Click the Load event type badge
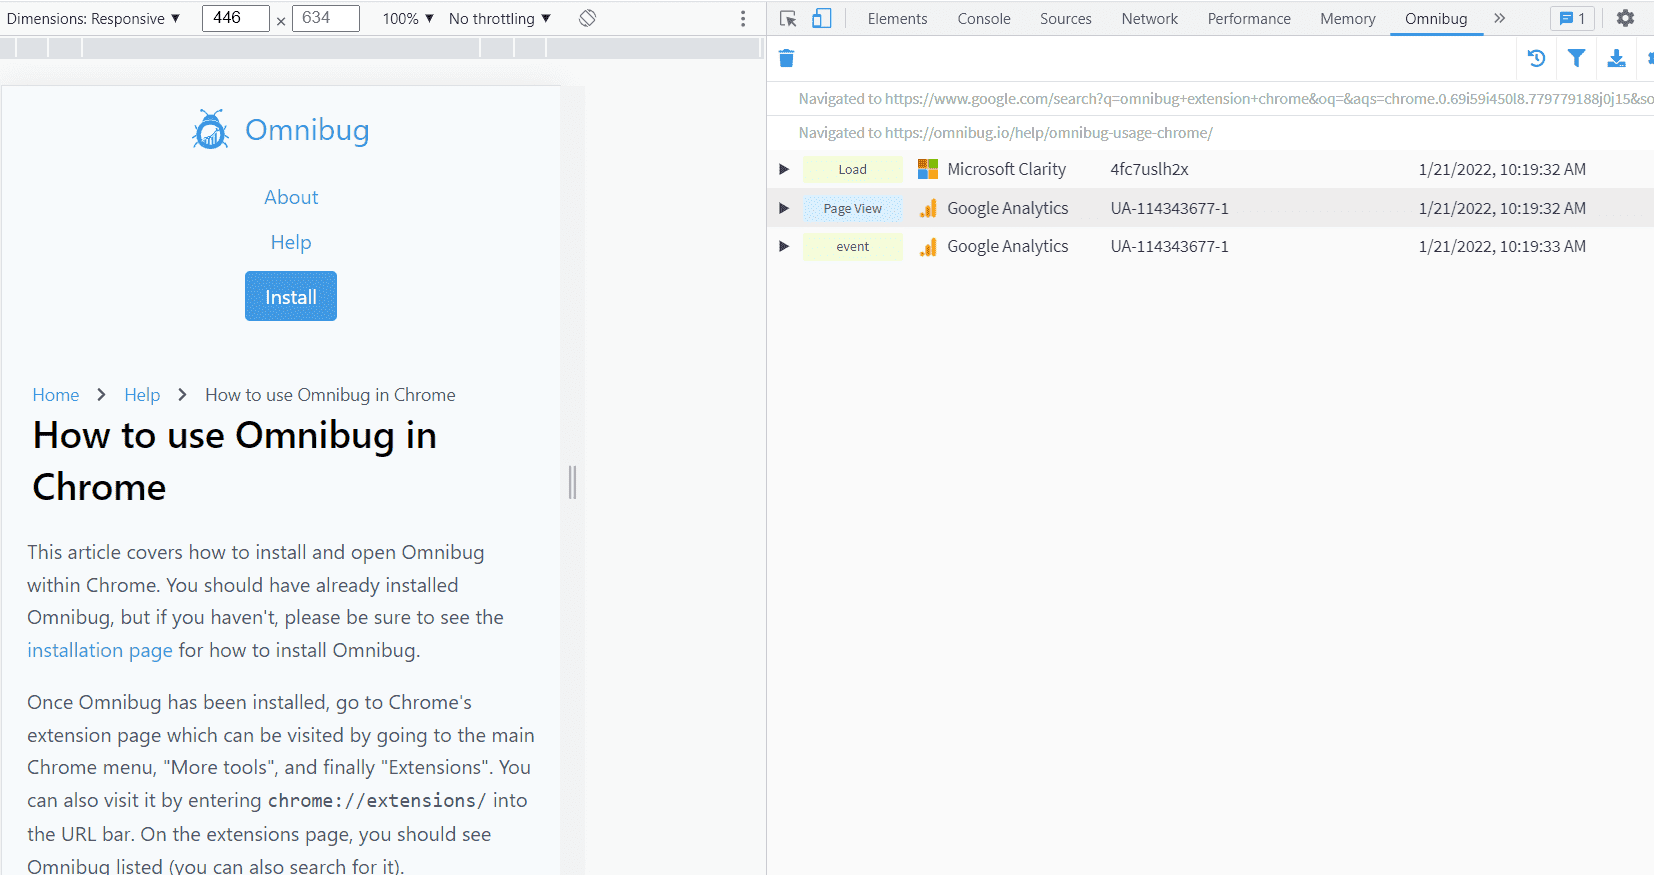The height and width of the screenshot is (875, 1654). [x=853, y=169]
